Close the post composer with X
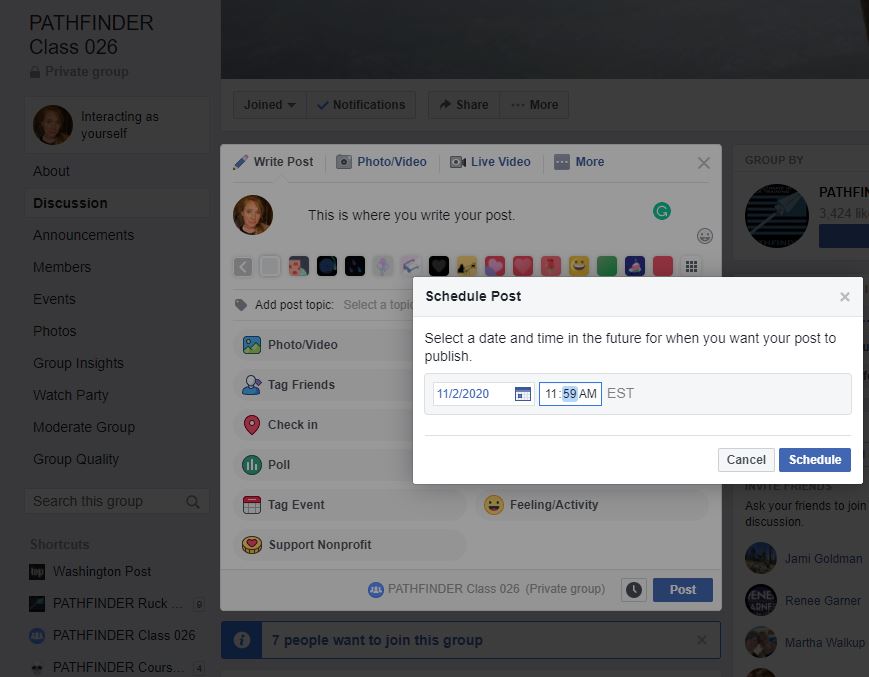This screenshot has width=869, height=677. (704, 163)
